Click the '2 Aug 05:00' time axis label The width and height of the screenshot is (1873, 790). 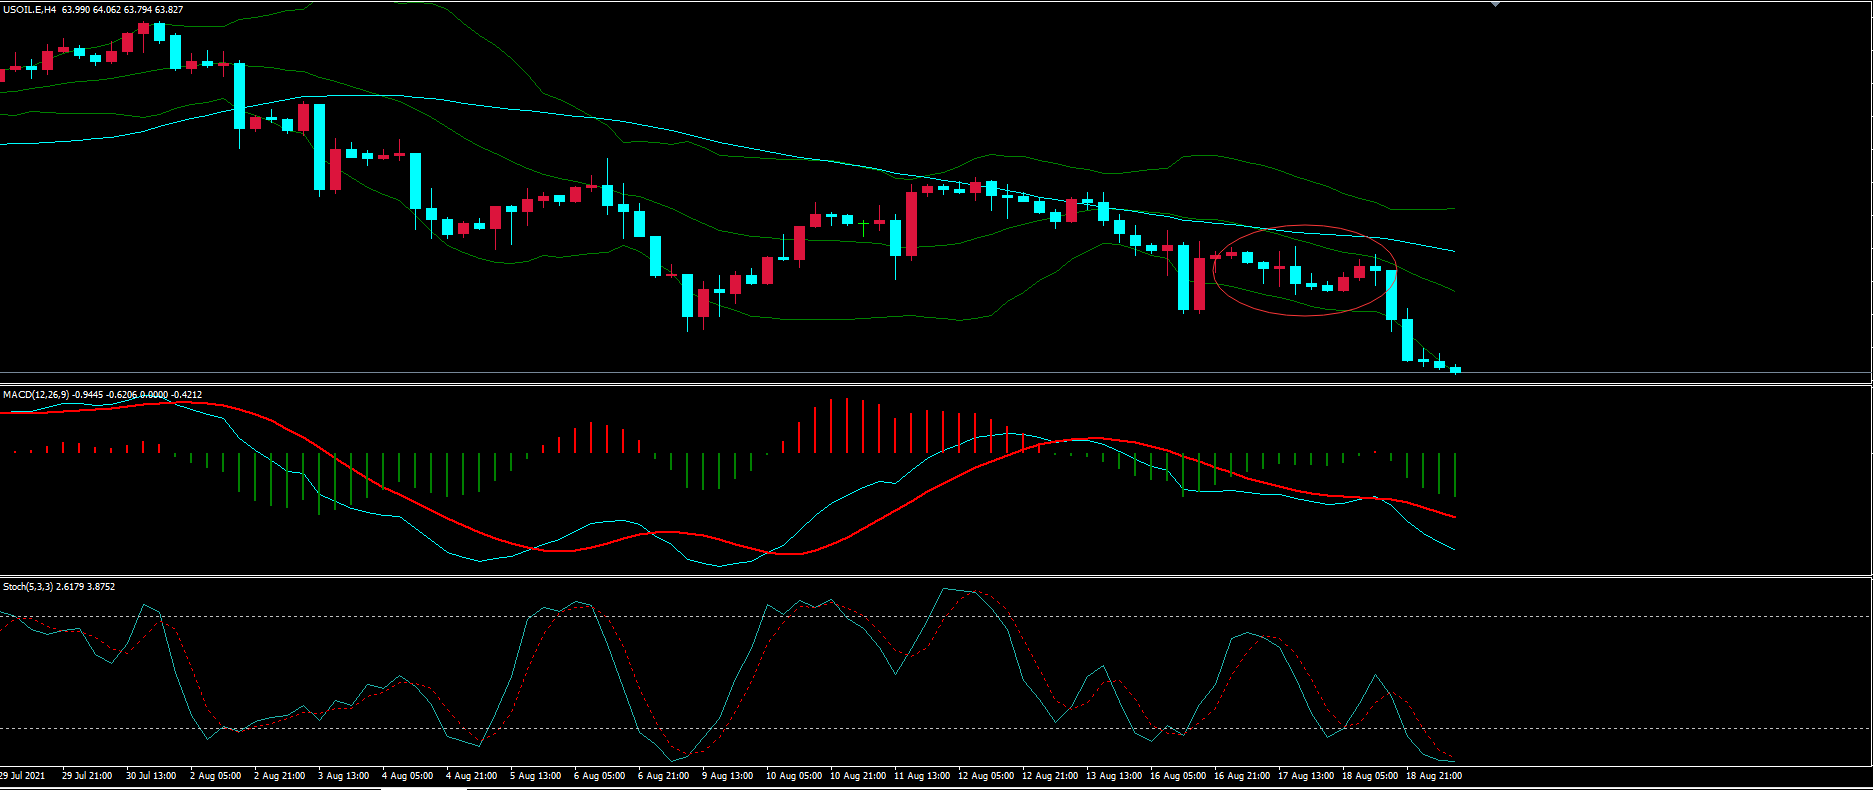pyautogui.click(x=215, y=776)
